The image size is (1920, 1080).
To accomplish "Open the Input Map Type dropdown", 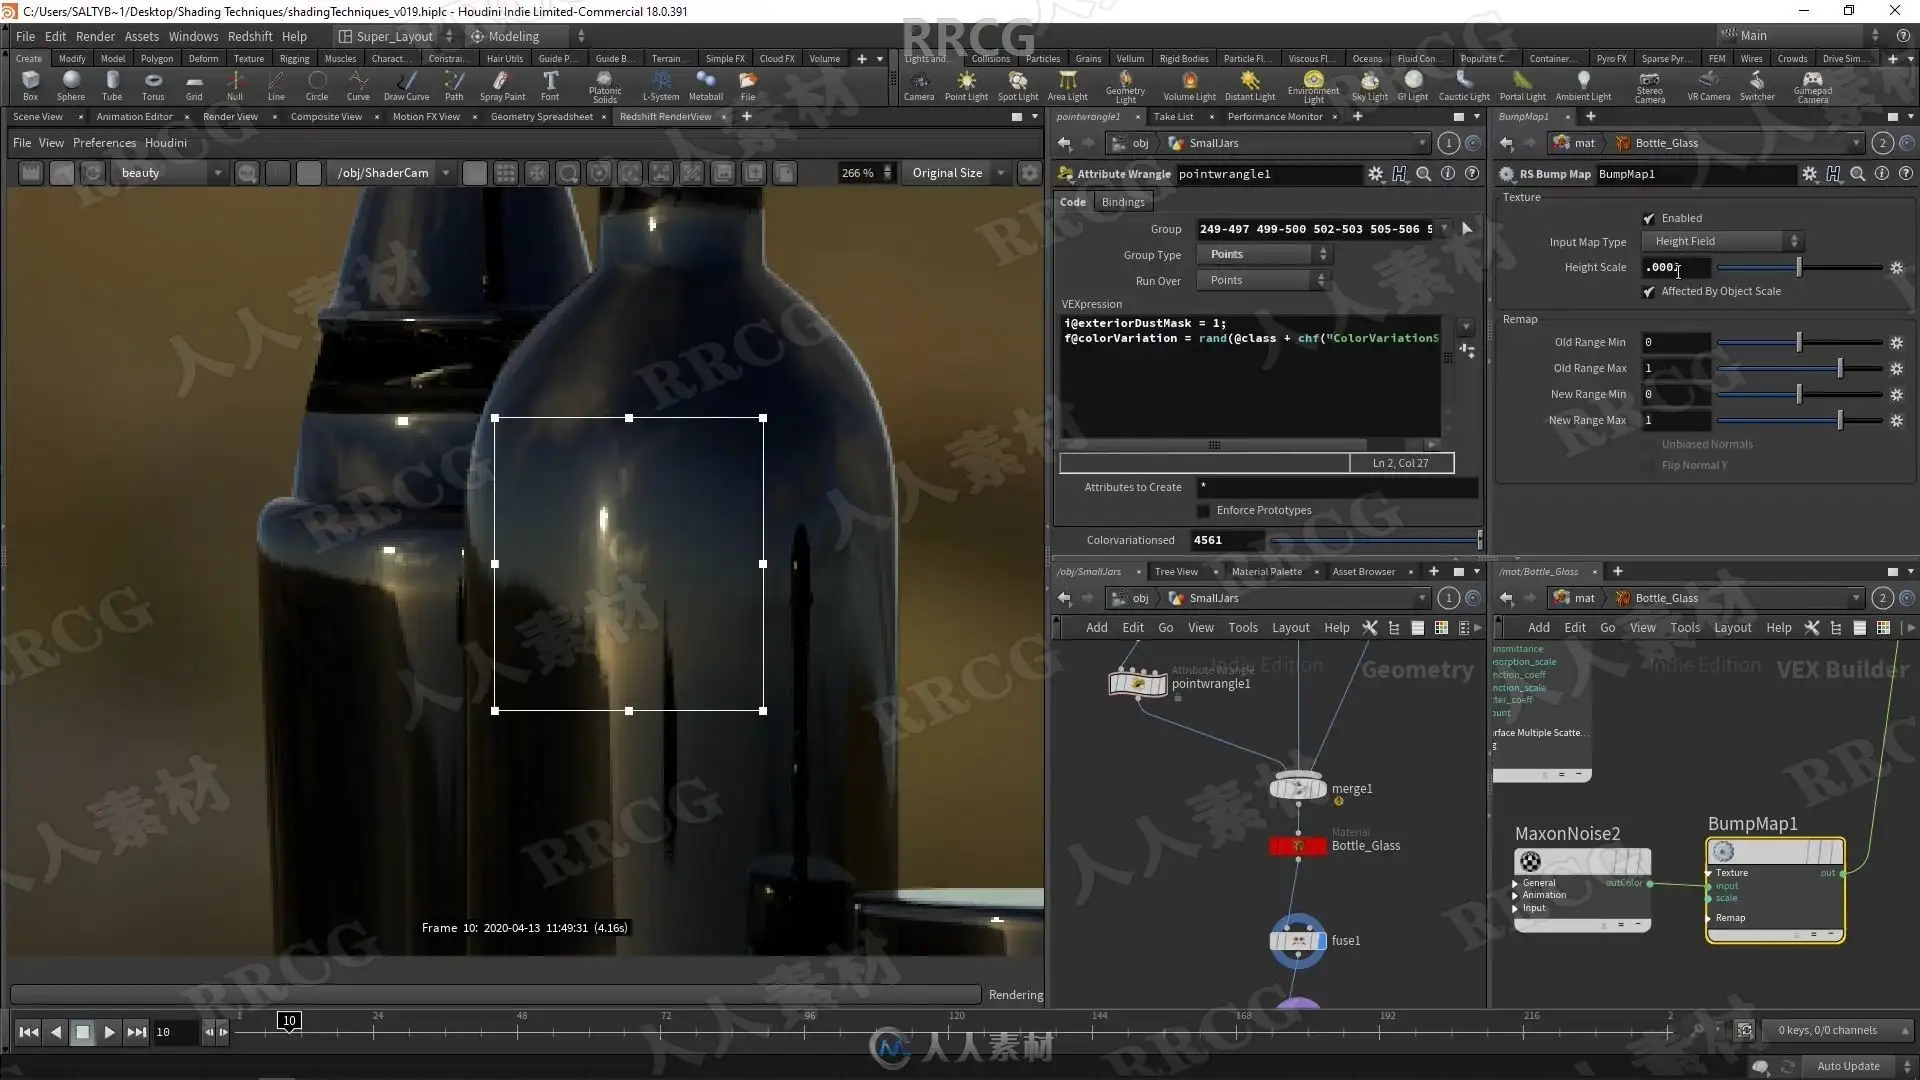I will pyautogui.click(x=1724, y=241).
